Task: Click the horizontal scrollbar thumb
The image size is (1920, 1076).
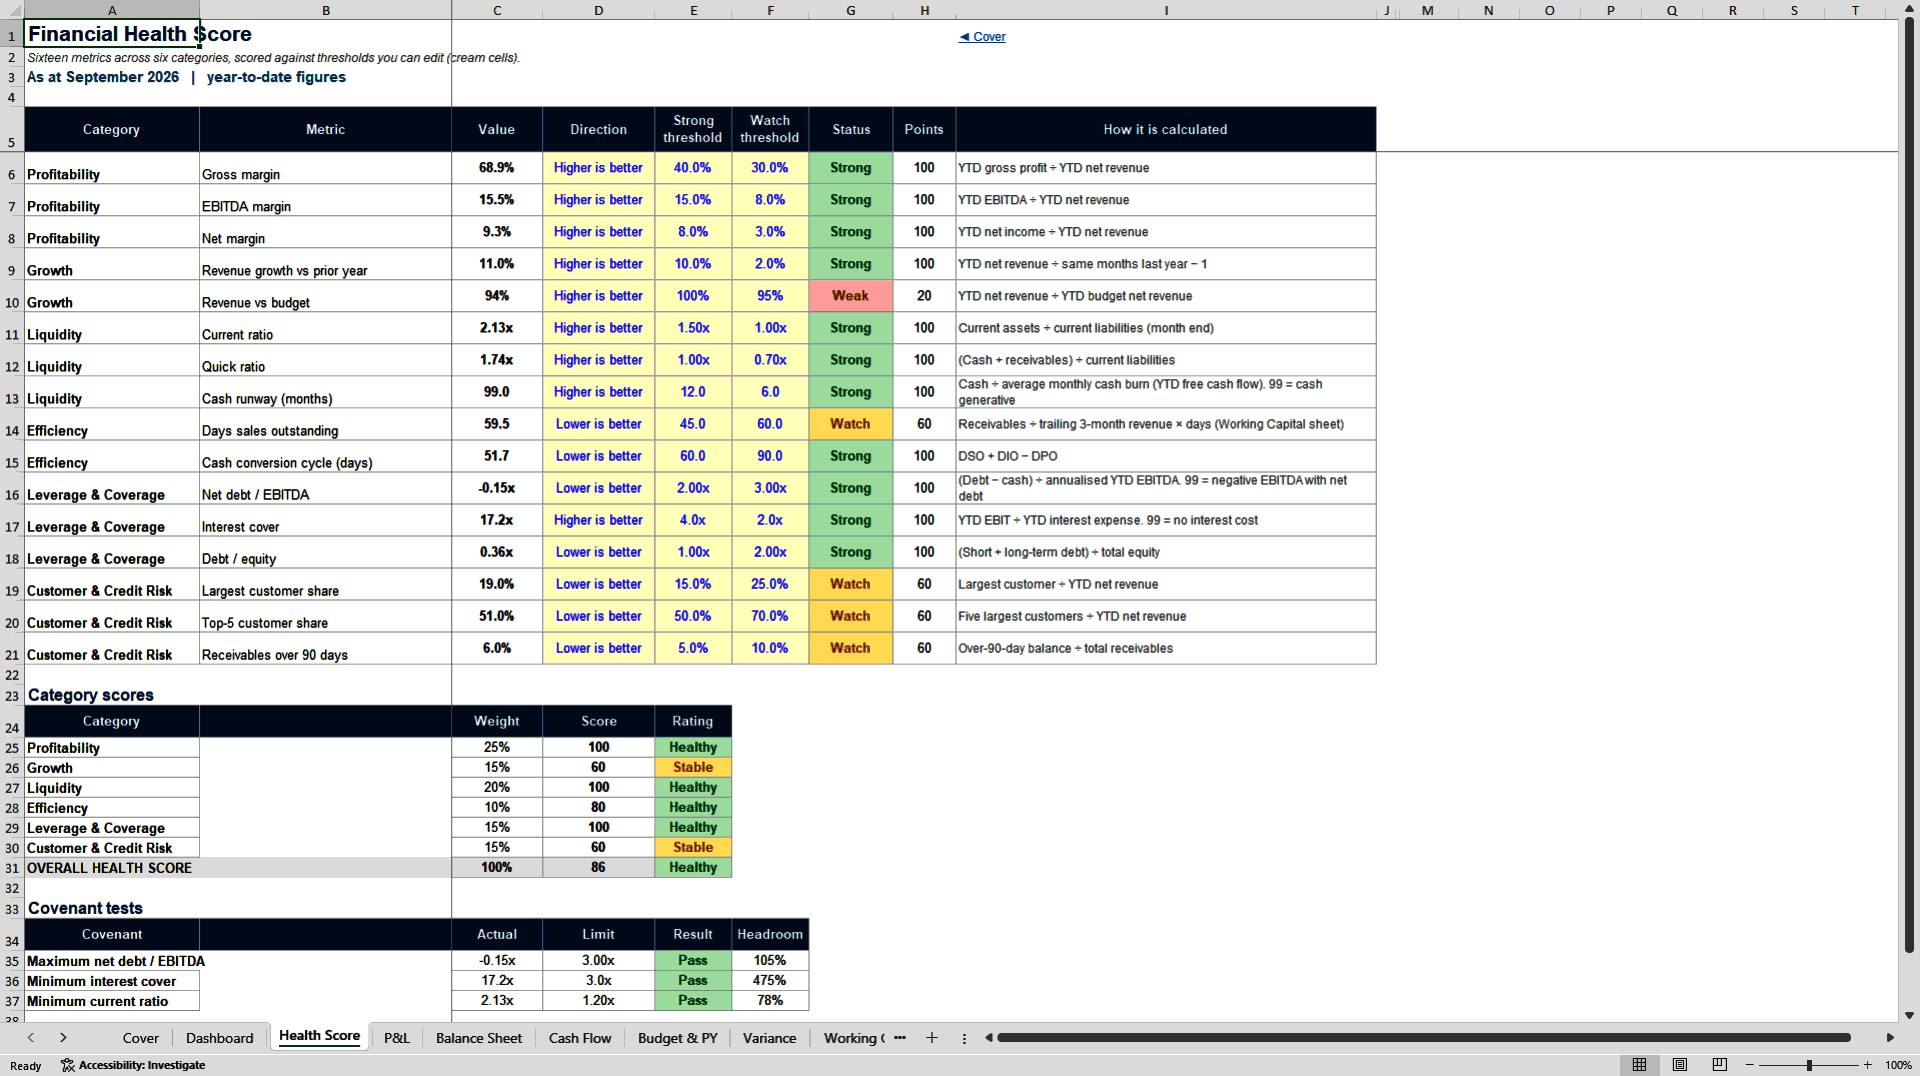Action: point(1424,1038)
